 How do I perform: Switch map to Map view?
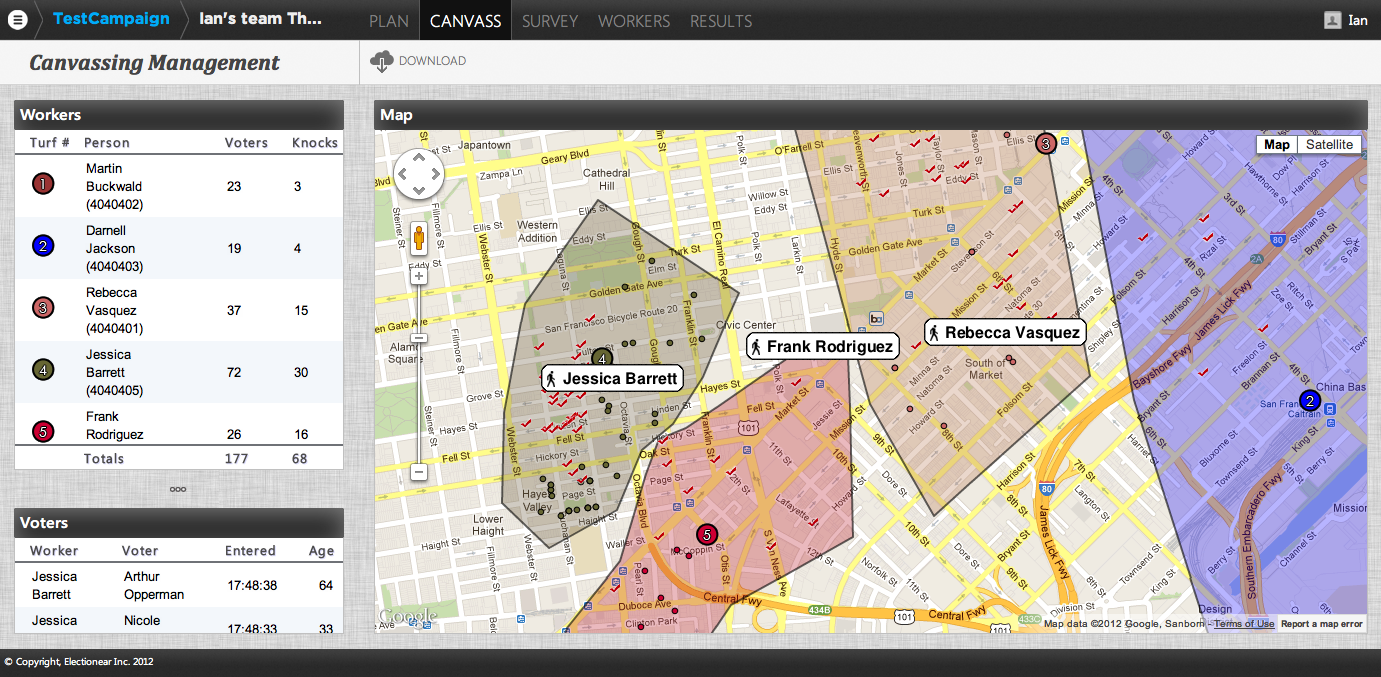pos(1277,145)
